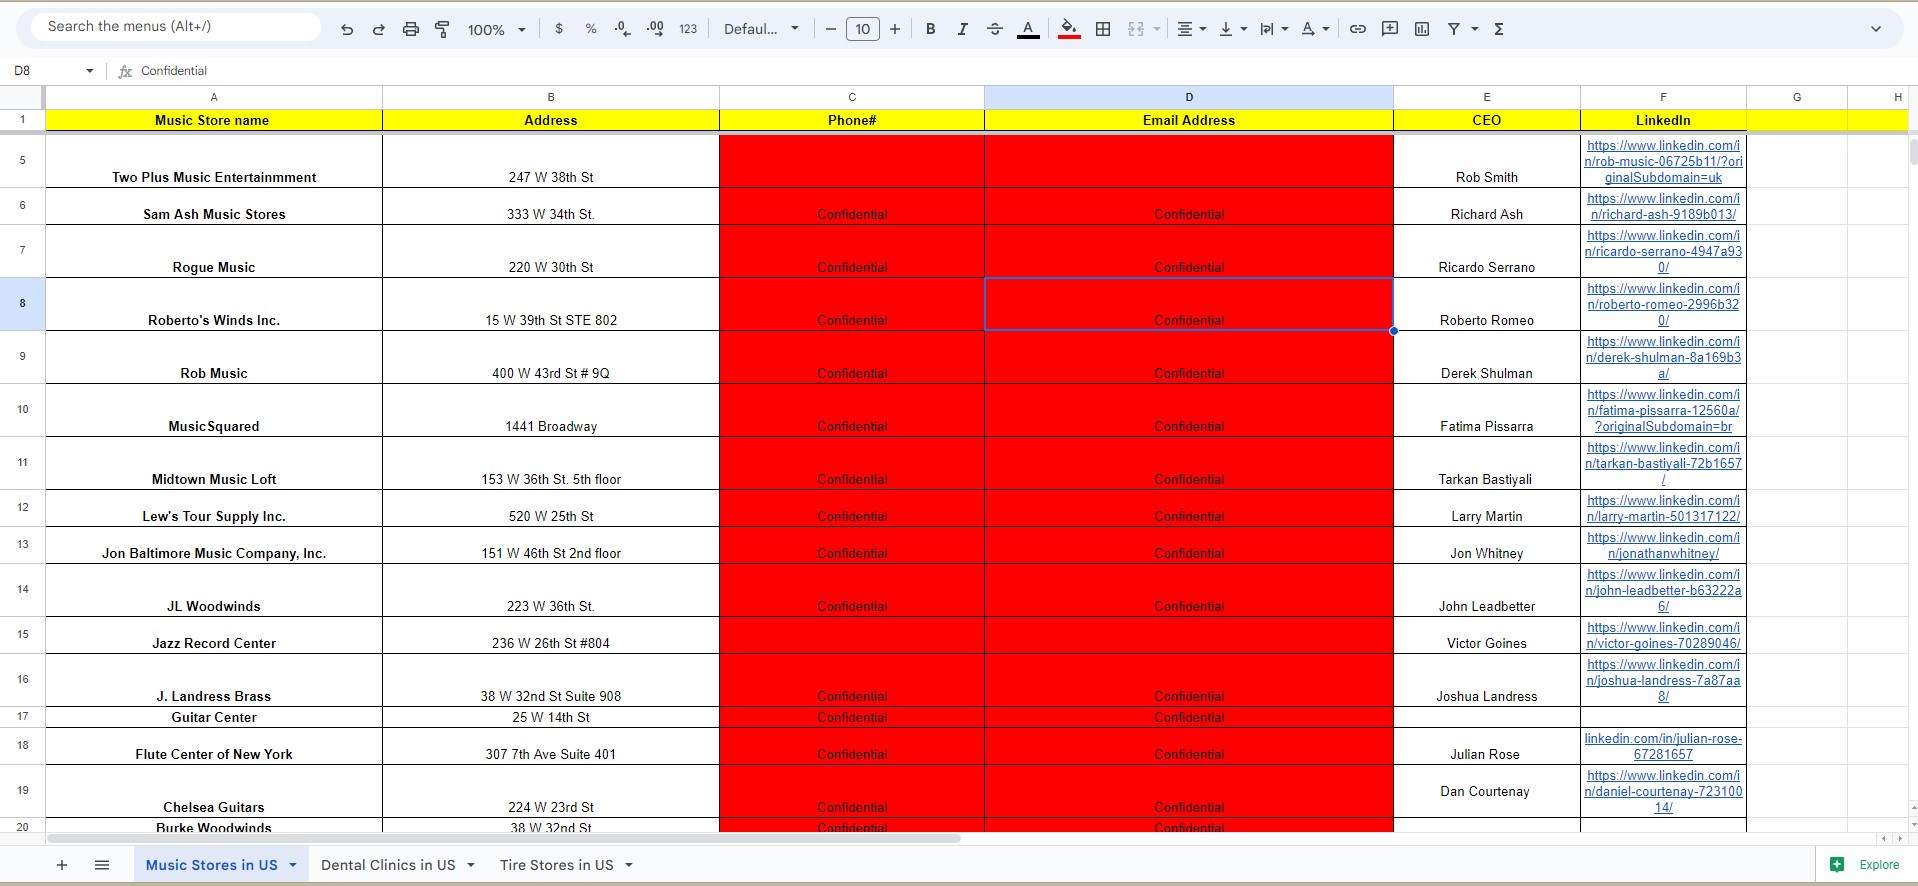Open Jon Whitney's LinkedIn link
This screenshot has width=1918, height=886.
click(x=1663, y=545)
